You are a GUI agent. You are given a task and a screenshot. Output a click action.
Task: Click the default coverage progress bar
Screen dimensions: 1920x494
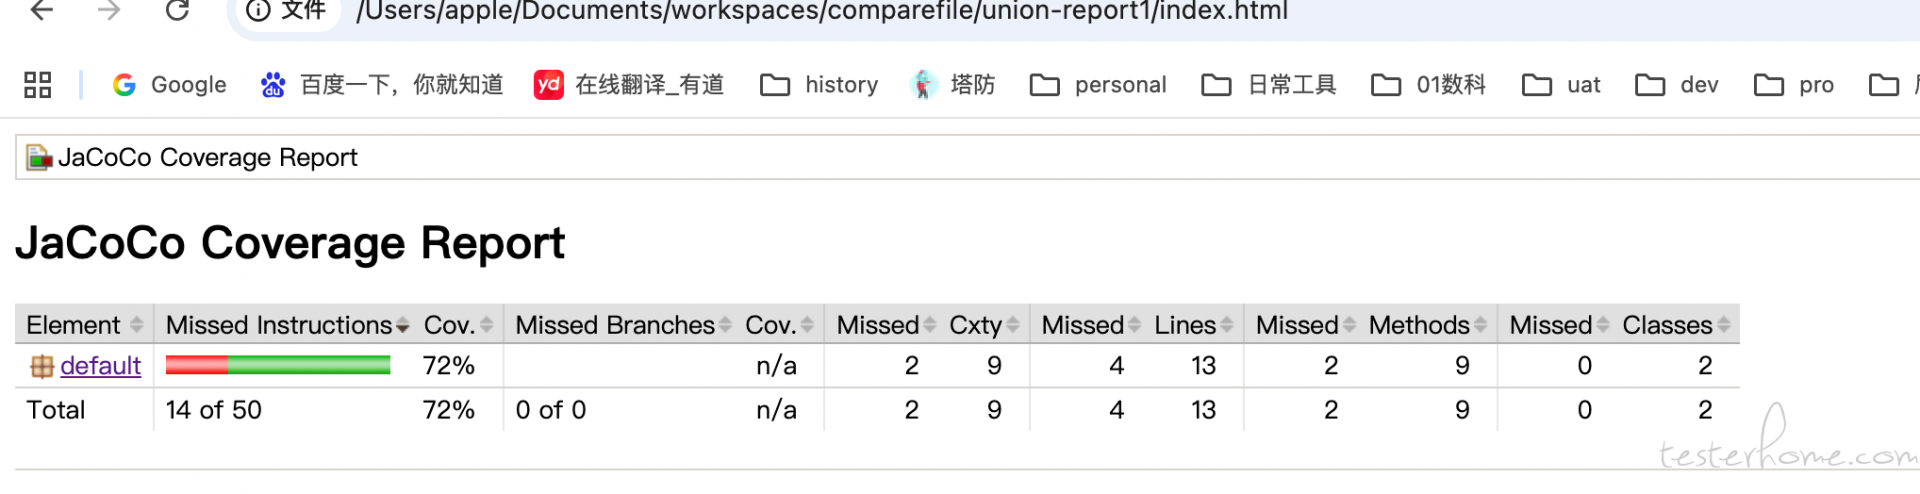(278, 366)
